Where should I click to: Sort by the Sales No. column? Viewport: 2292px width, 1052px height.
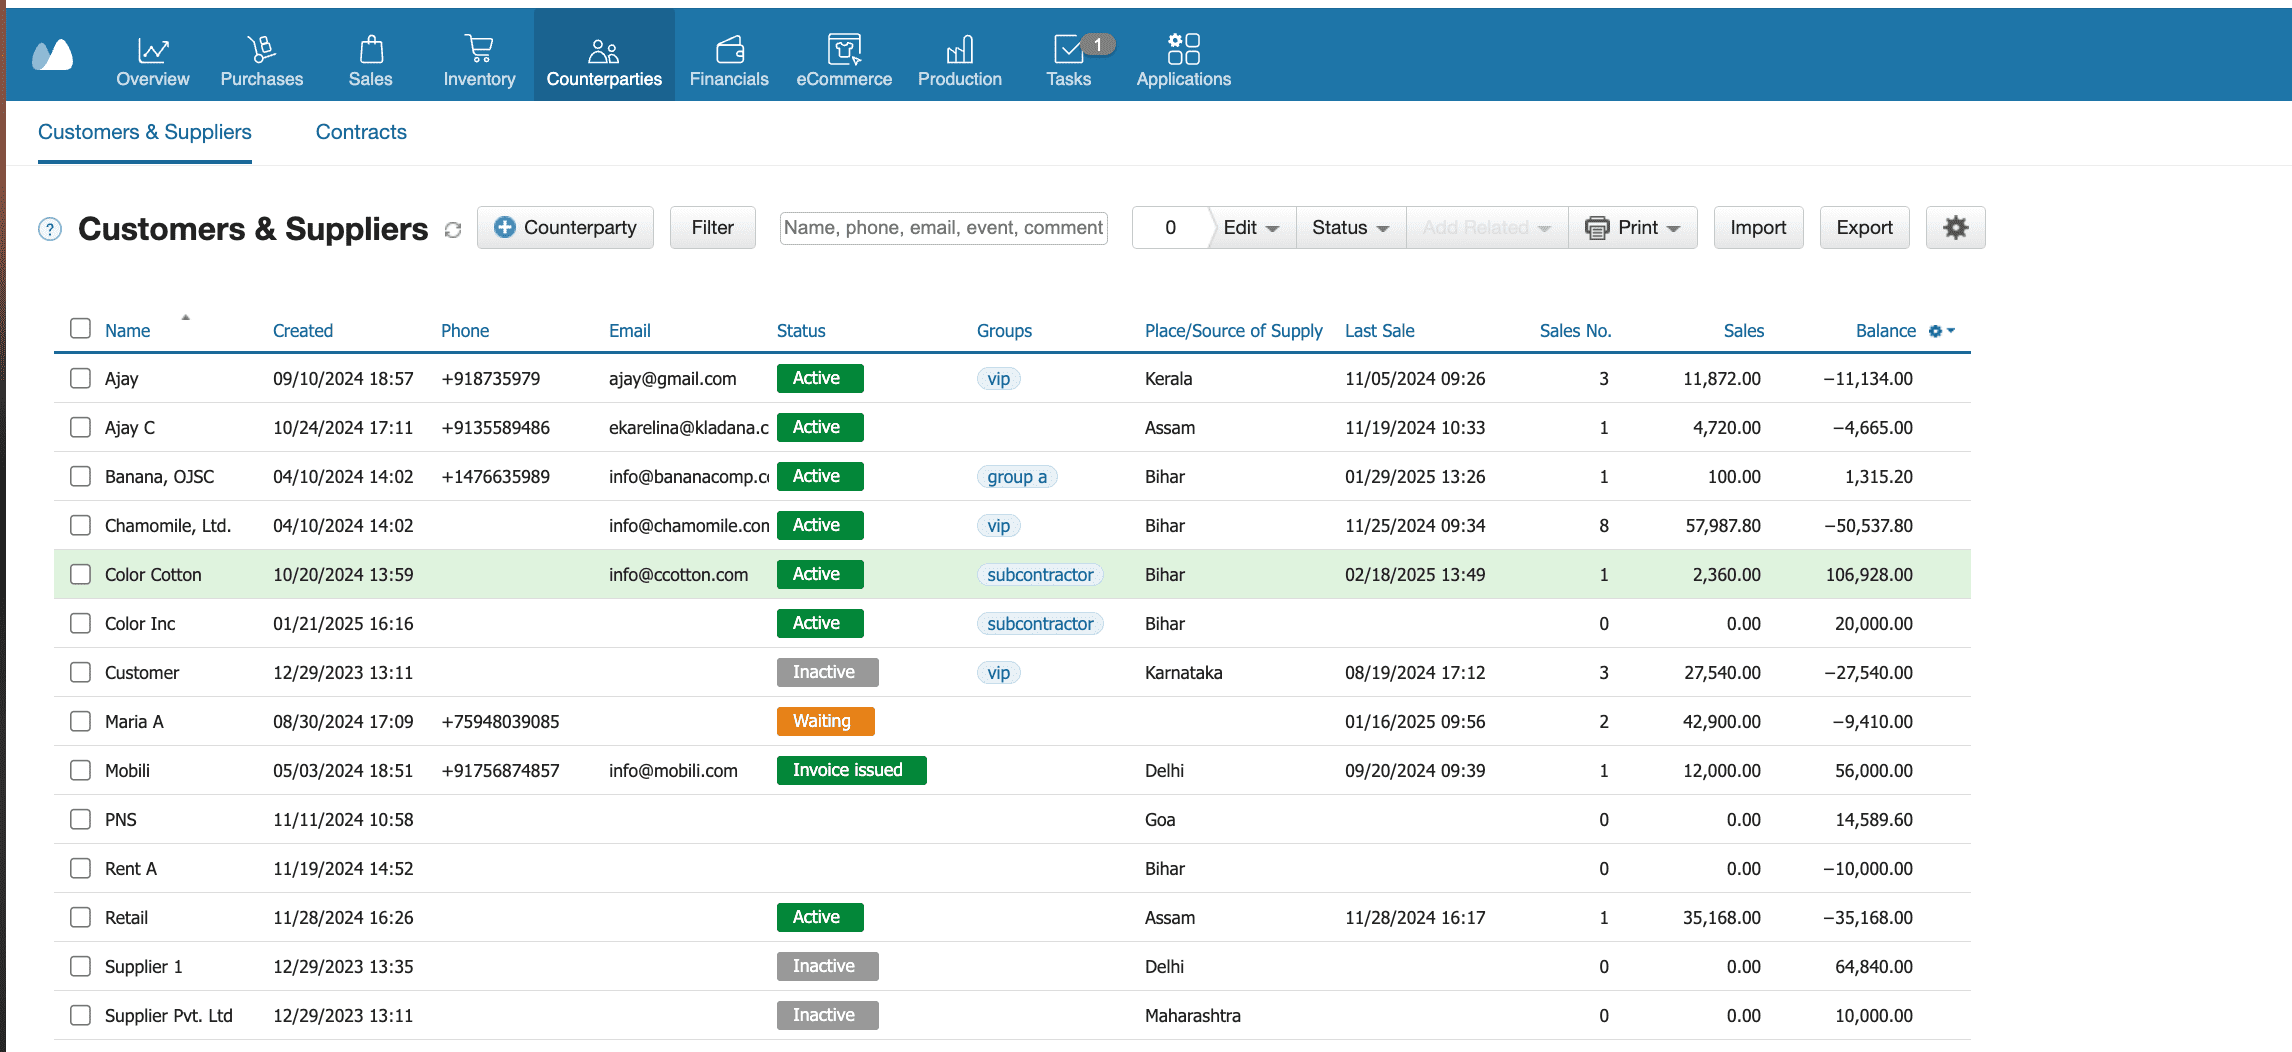pyautogui.click(x=1575, y=331)
